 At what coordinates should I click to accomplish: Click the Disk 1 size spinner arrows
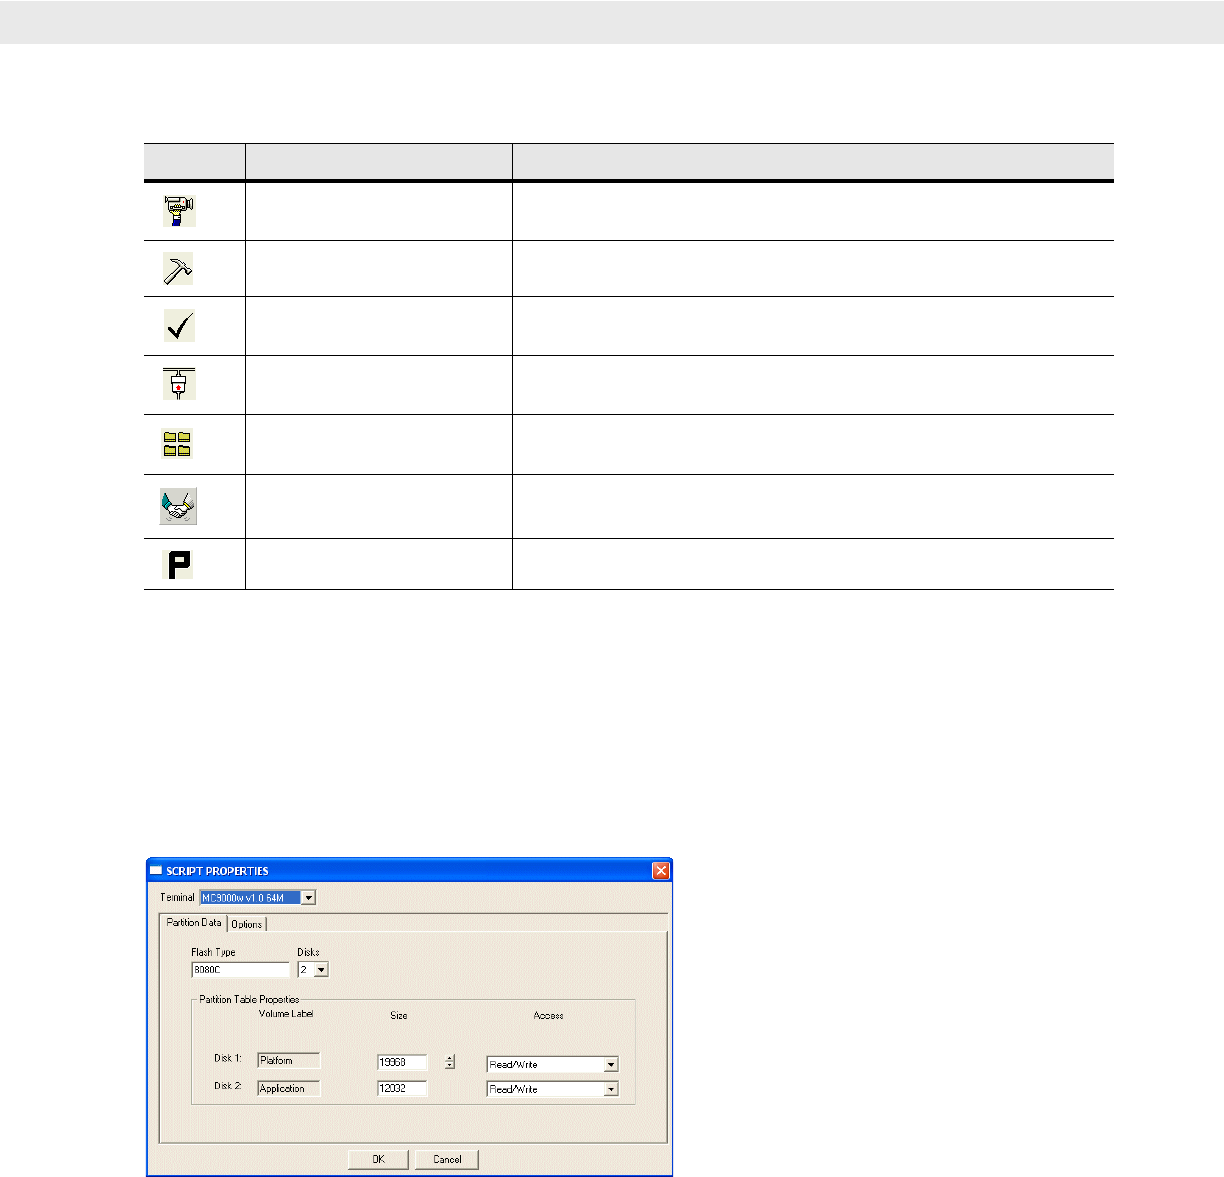click(450, 1062)
